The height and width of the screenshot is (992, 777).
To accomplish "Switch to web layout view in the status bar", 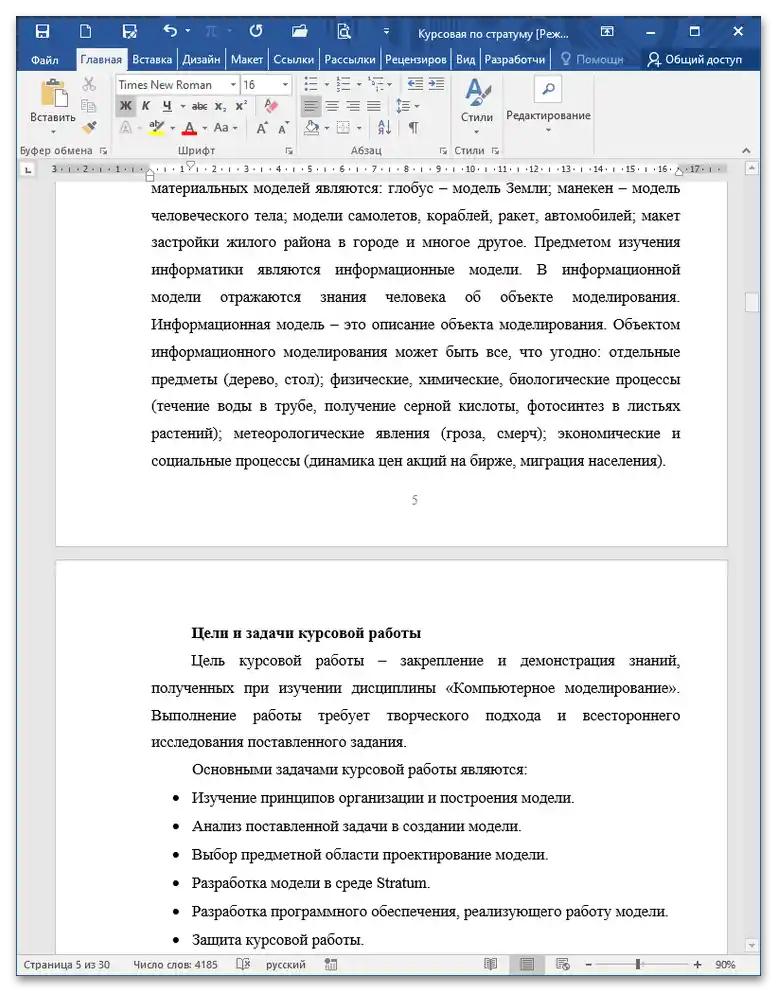I will pos(563,964).
